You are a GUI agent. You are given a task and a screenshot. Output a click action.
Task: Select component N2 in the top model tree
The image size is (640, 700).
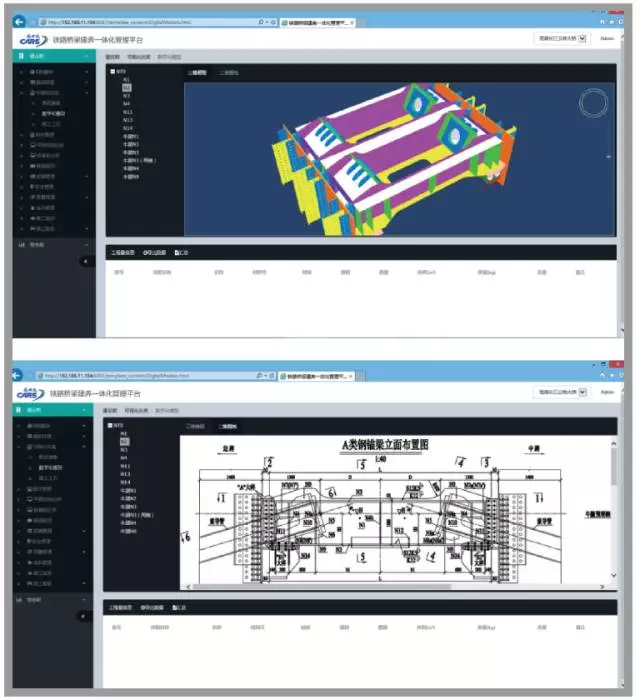point(125,87)
